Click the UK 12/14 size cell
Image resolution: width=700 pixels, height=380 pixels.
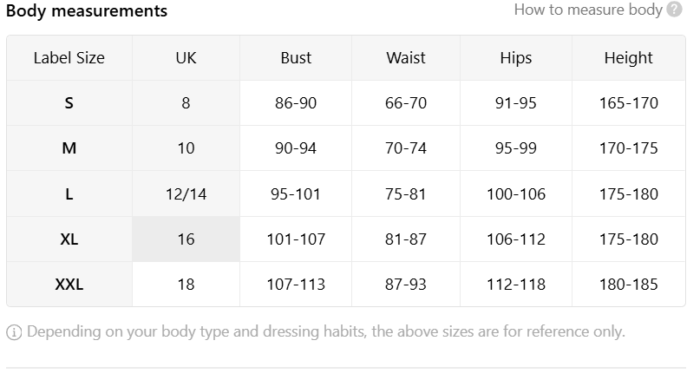point(186,194)
